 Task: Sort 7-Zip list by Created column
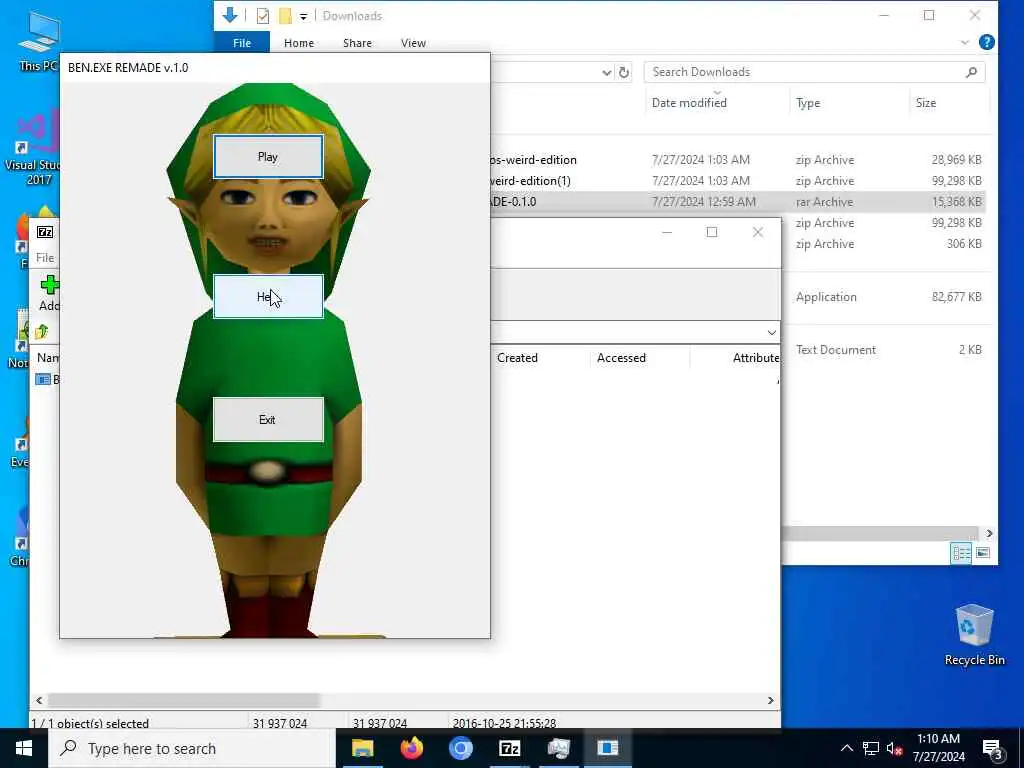tap(517, 358)
